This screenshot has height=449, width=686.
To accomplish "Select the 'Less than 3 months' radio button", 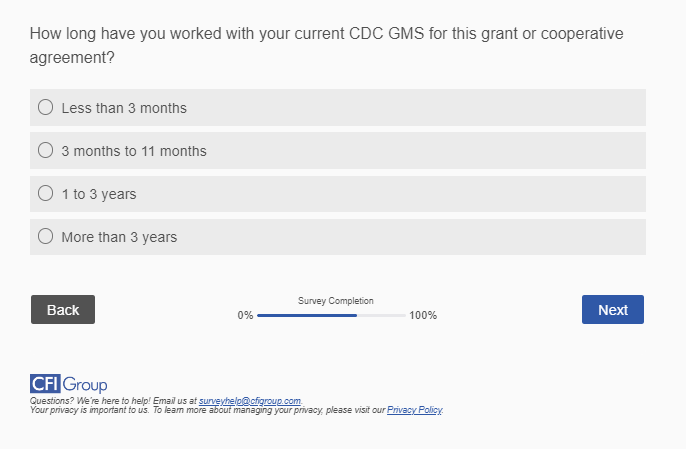I will point(45,107).
